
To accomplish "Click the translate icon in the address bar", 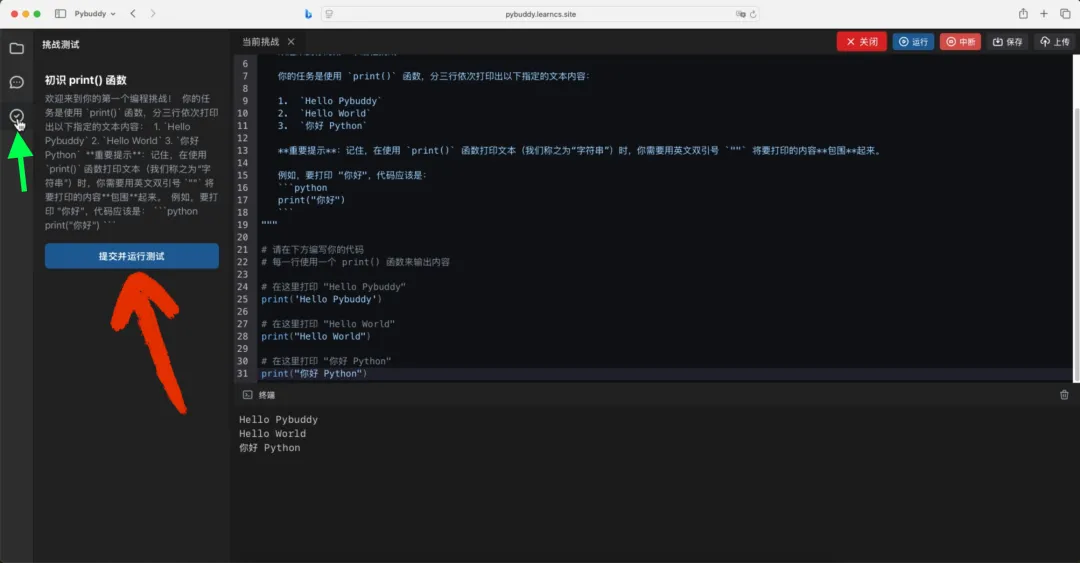I will pyautogui.click(x=740, y=14).
